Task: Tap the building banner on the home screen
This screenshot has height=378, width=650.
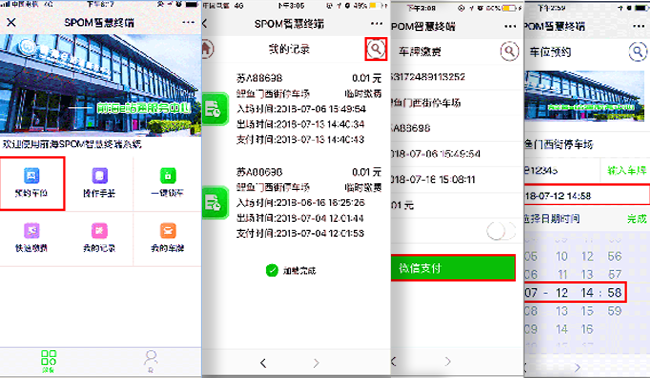Action: point(100,85)
